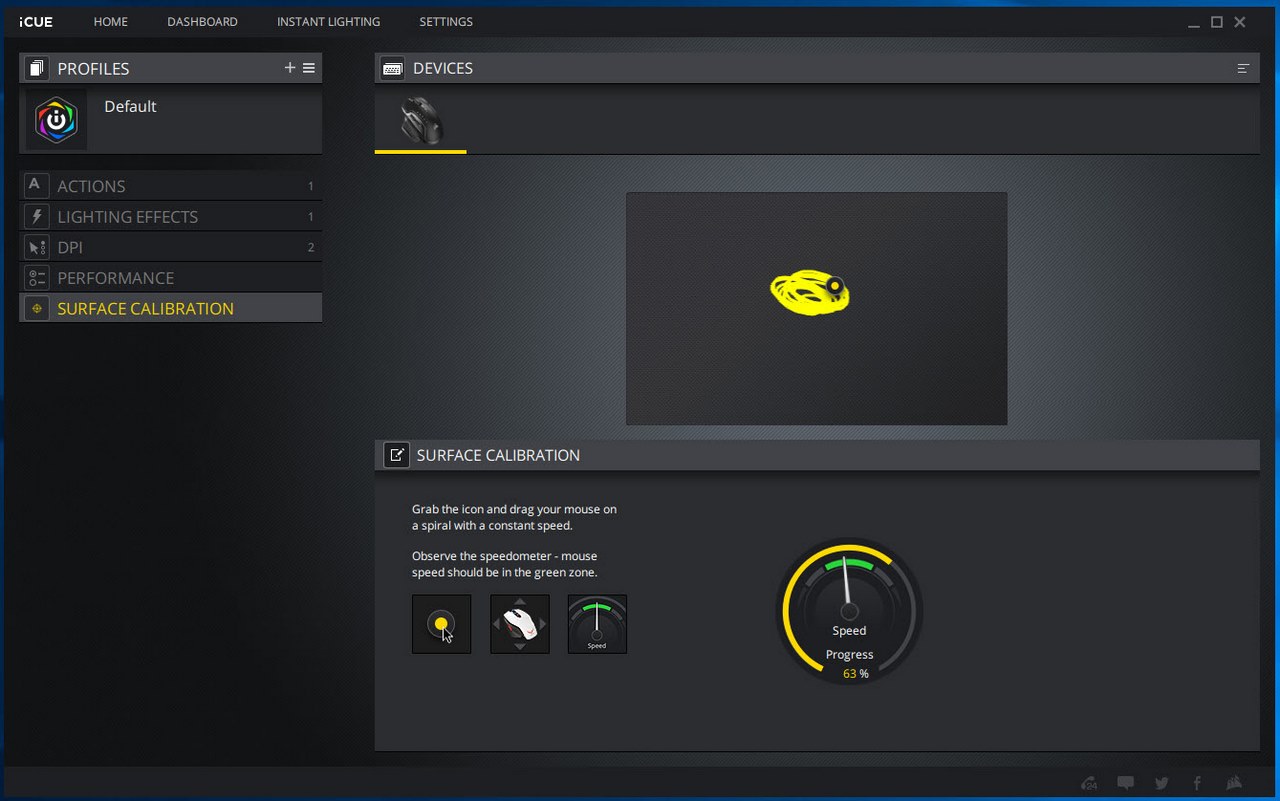The height and width of the screenshot is (801, 1280).
Task: Click the Profiles panel icon
Action: tap(37, 68)
